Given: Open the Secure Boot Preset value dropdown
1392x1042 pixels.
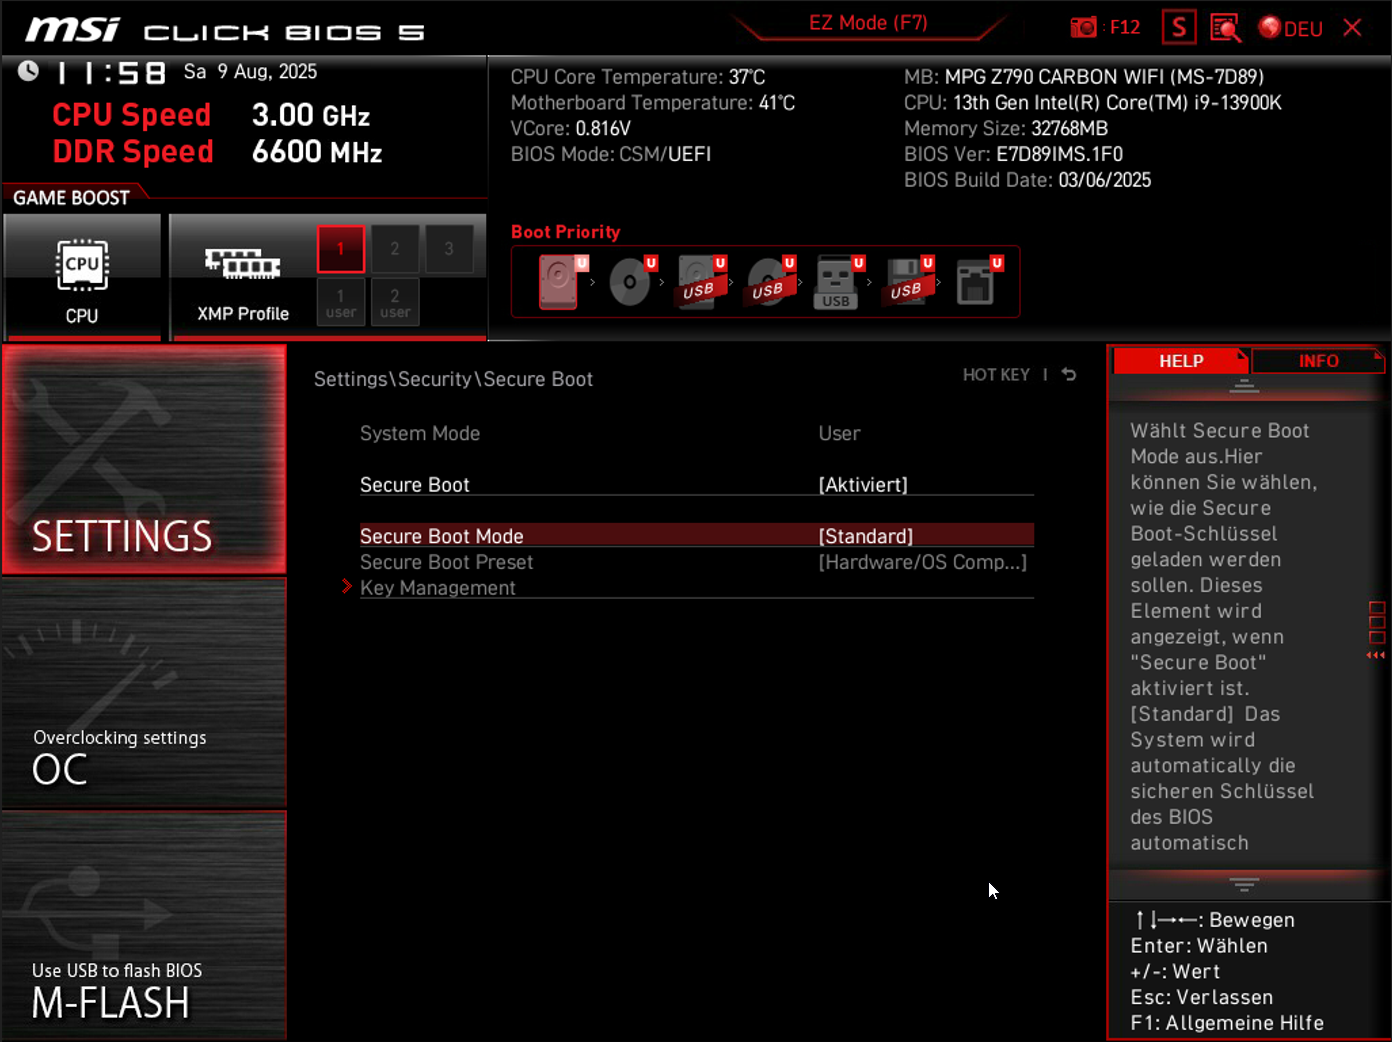Looking at the screenshot, I should 922,562.
